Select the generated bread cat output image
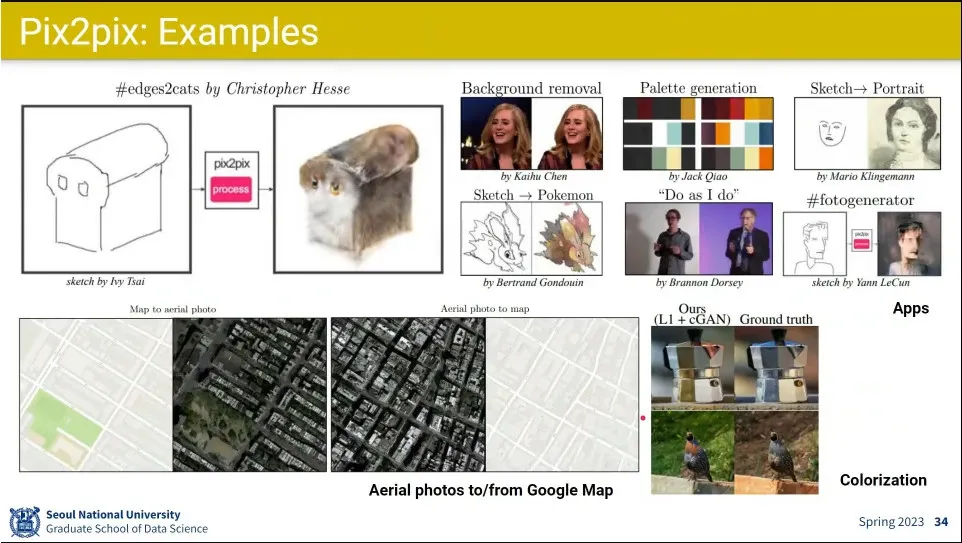 tap(358, 189)
